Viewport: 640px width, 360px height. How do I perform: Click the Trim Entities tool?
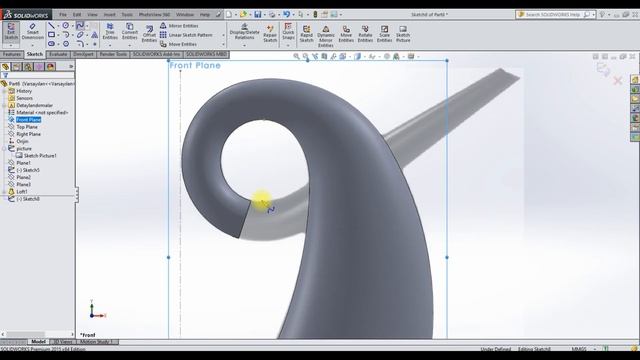click(110, 32)
